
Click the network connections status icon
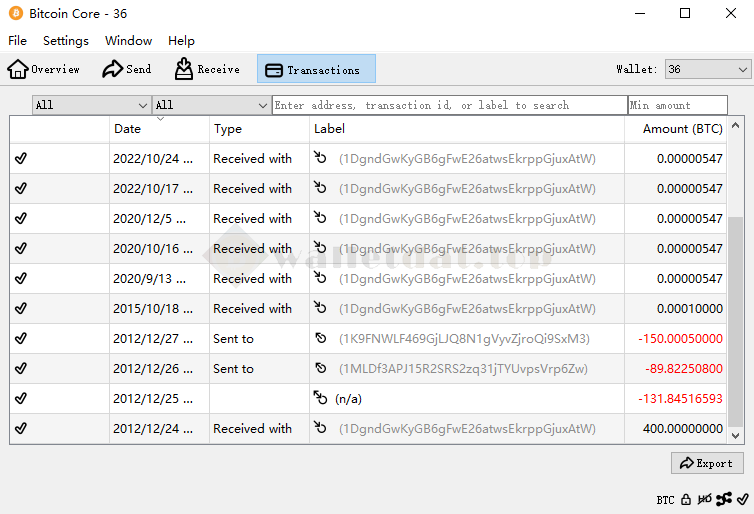(x=724, y=499)
